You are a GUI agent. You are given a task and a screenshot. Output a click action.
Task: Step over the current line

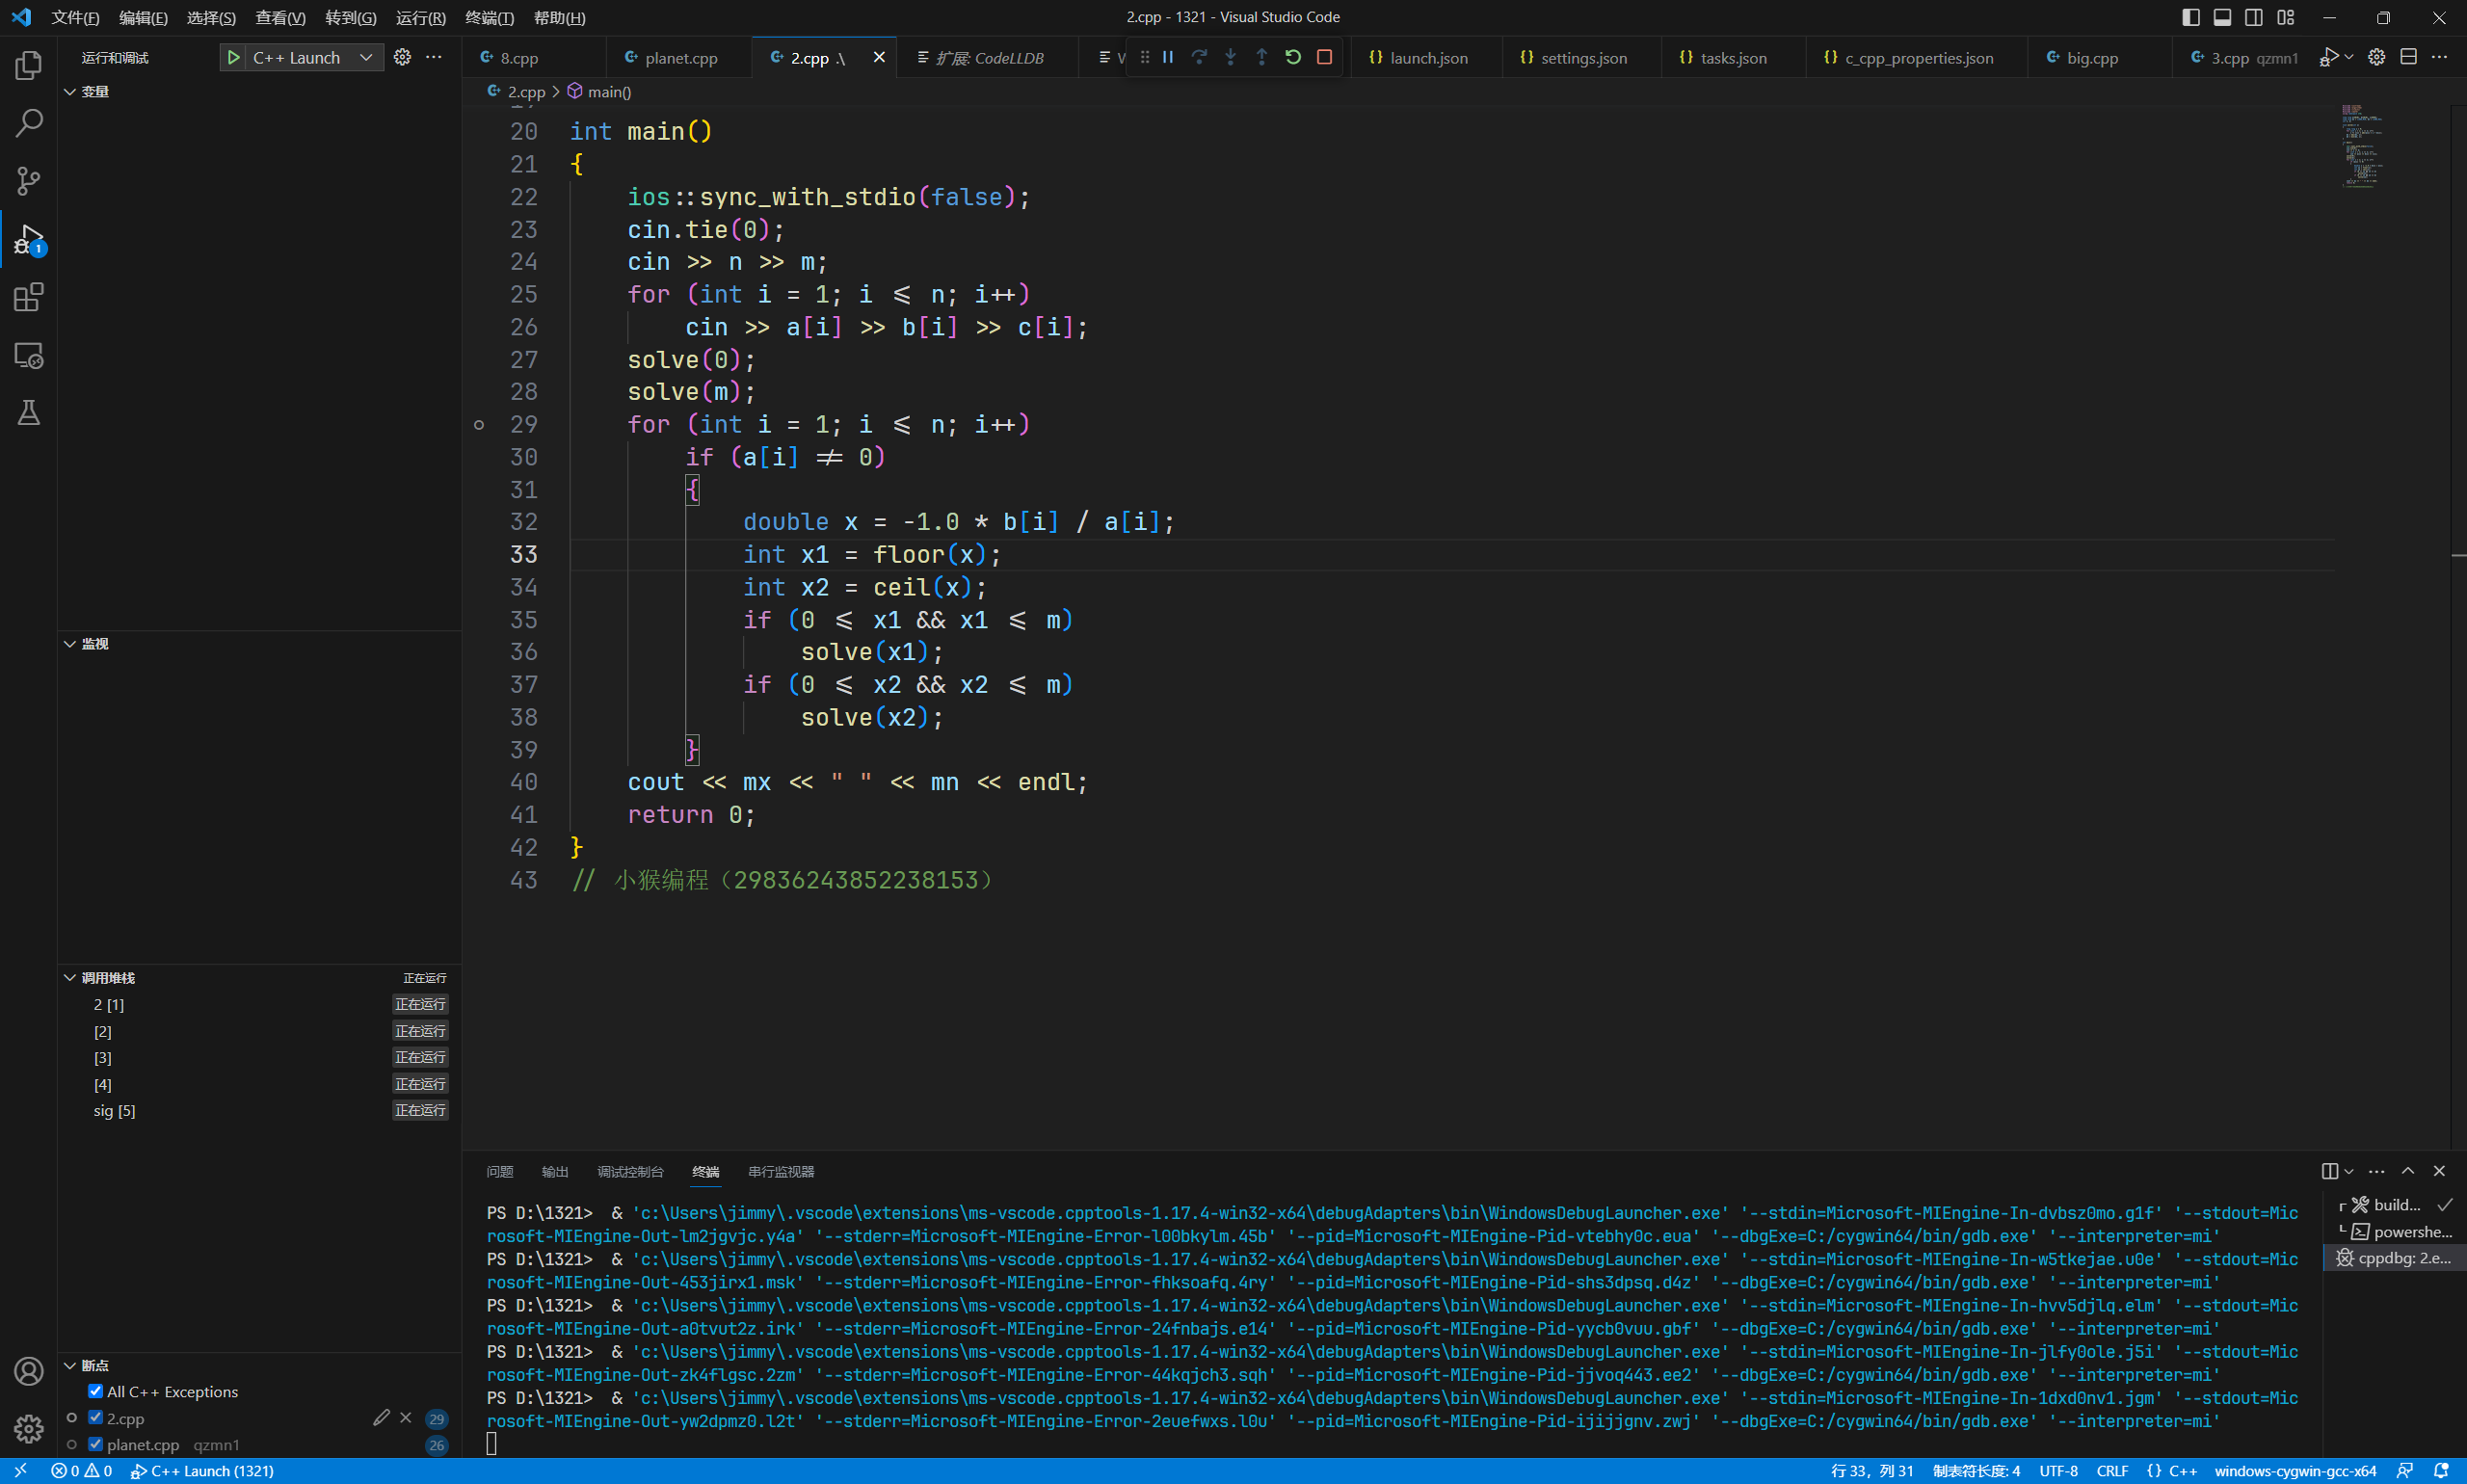(1198, 57)
